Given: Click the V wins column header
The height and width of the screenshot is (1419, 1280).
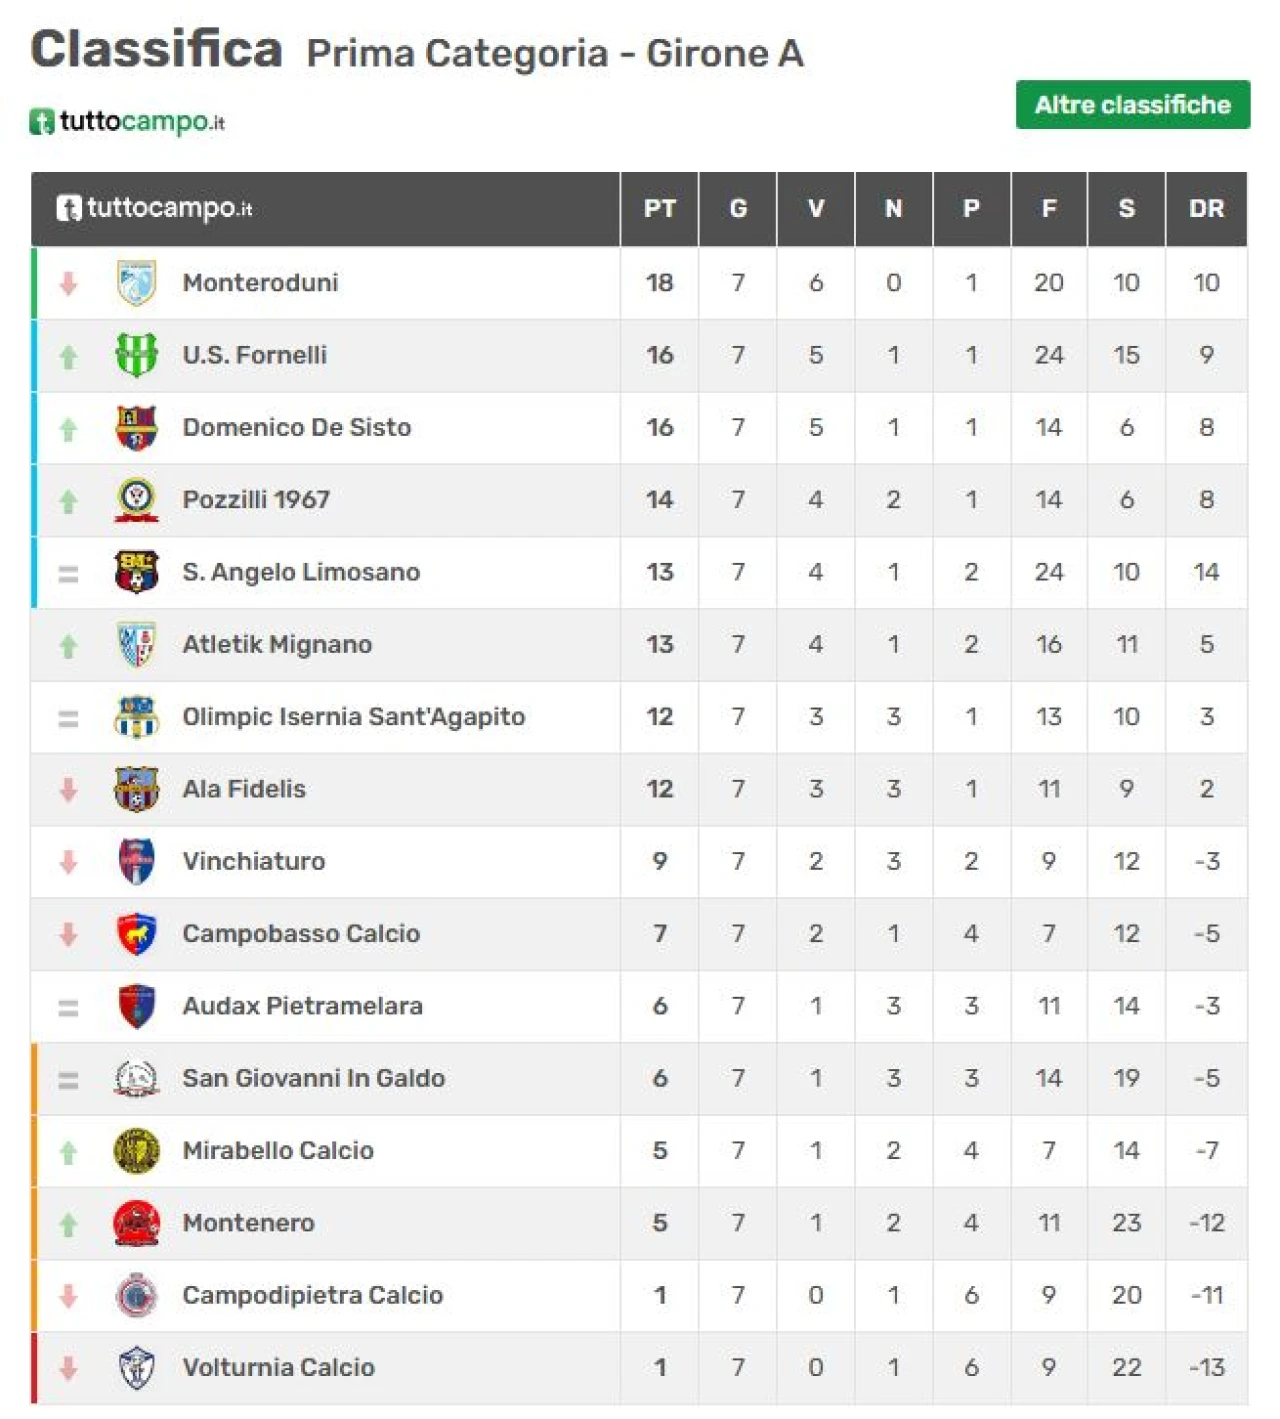Looking at the screenshot, I should [x=816, y=209].
